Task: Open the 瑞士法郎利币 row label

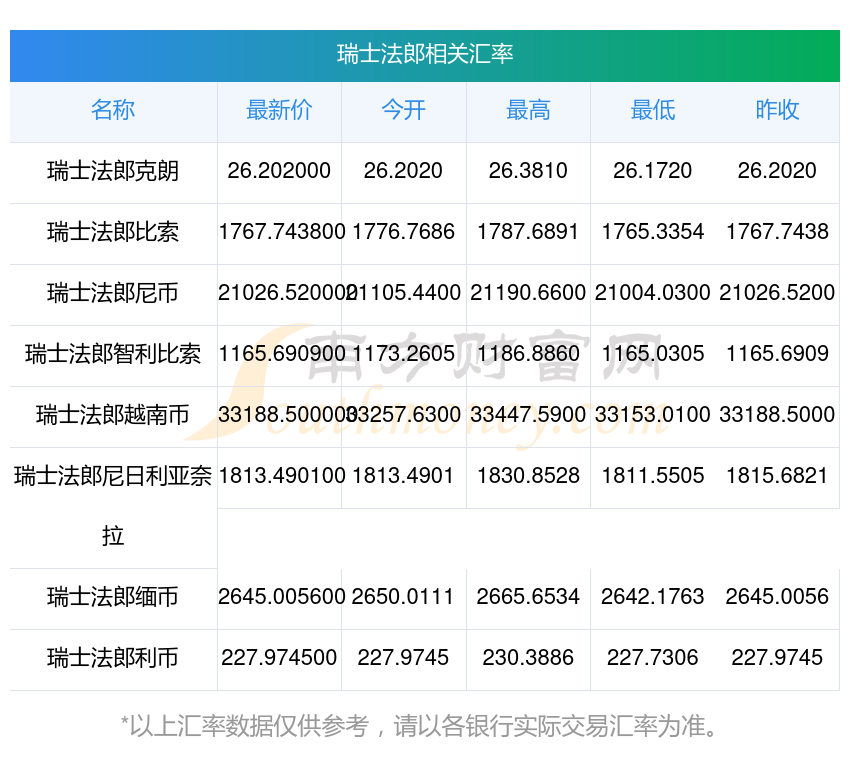Action: tap(113, 658)
